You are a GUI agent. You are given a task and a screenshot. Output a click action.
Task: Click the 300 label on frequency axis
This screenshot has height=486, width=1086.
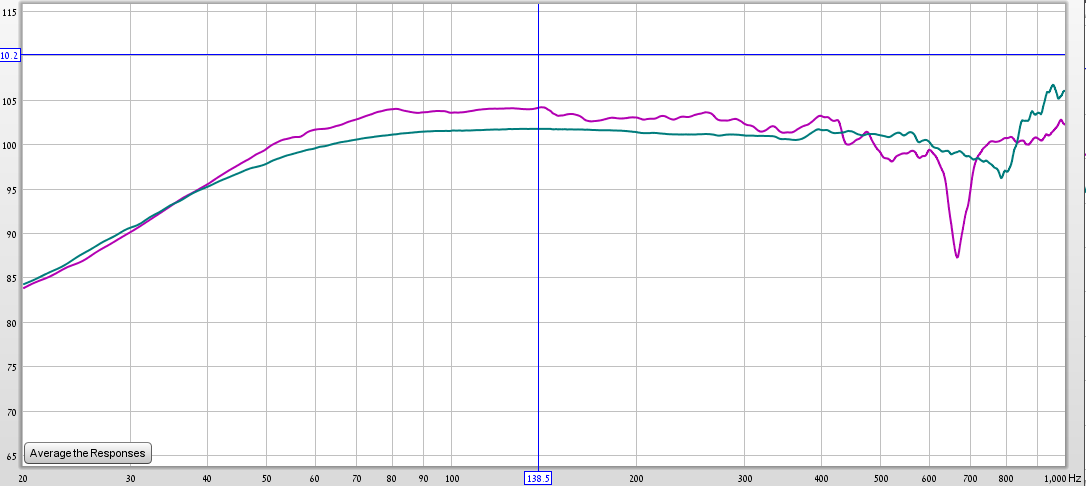point(745,478)
